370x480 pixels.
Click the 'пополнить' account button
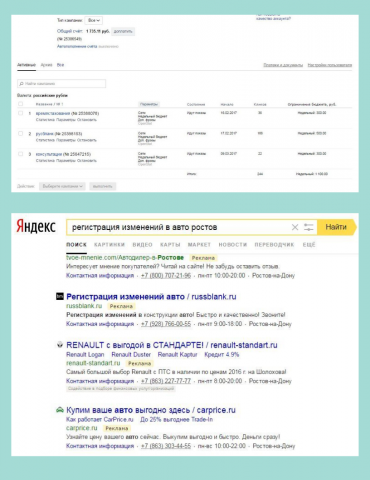(x=123, y=31)
